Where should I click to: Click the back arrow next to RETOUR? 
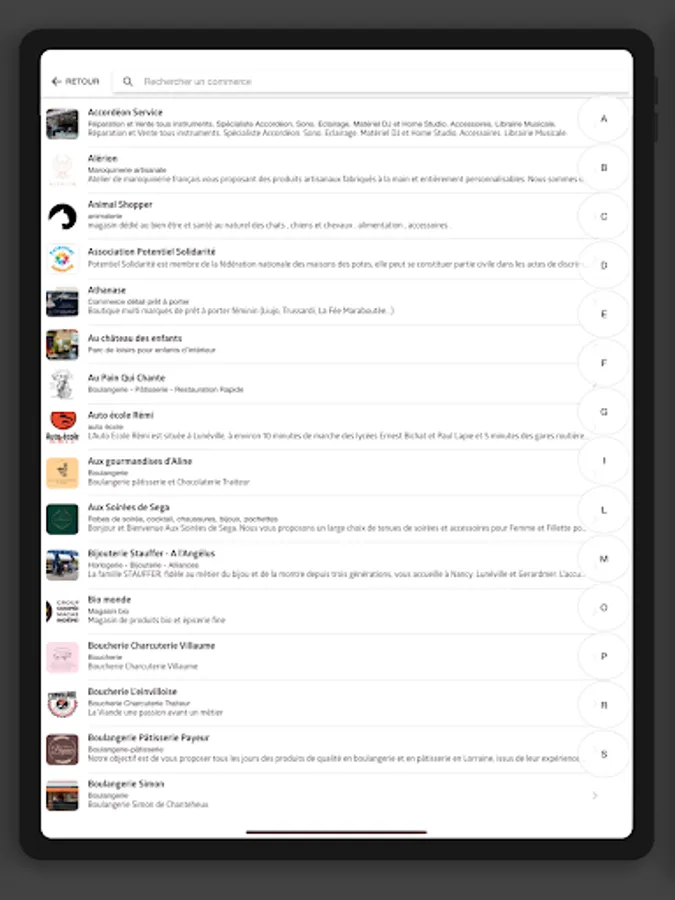(x=56, y=82)
